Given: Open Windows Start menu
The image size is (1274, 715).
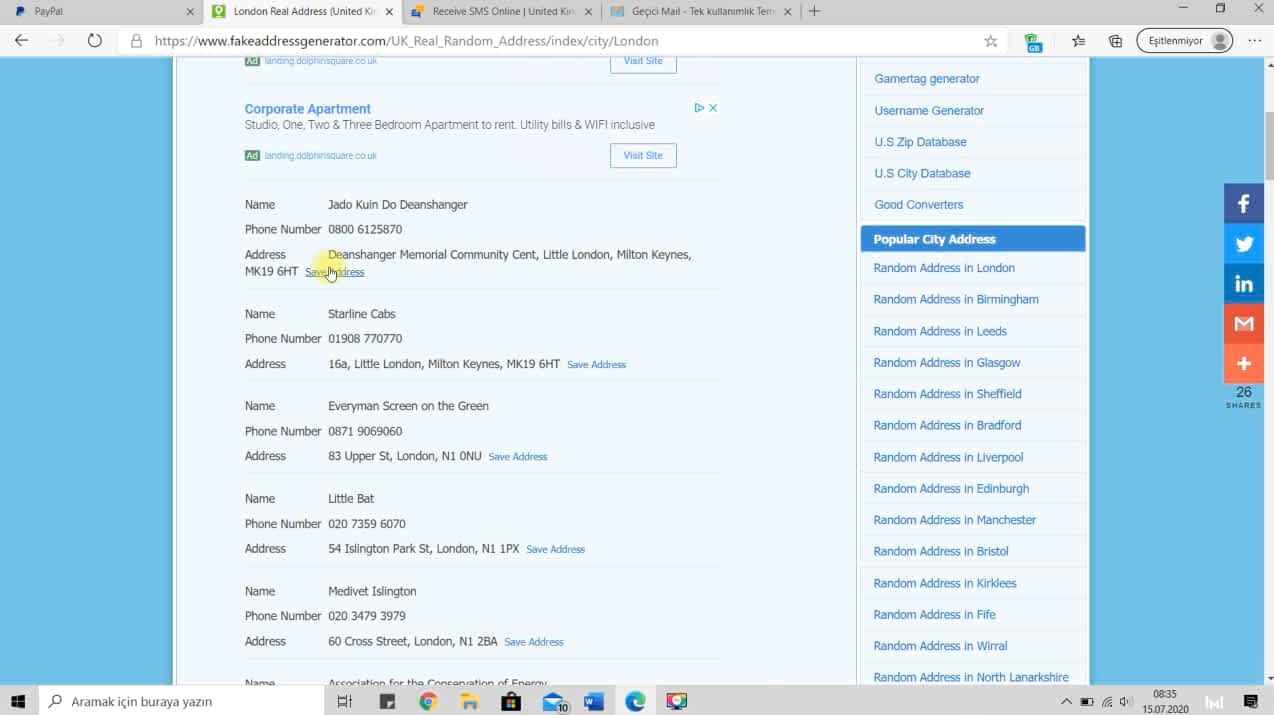Looking at the screenshot, I should (x=18, y=701).
